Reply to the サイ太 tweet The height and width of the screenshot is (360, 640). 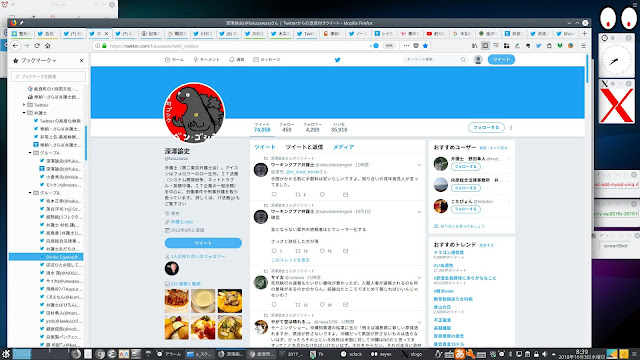pos(274,304)
